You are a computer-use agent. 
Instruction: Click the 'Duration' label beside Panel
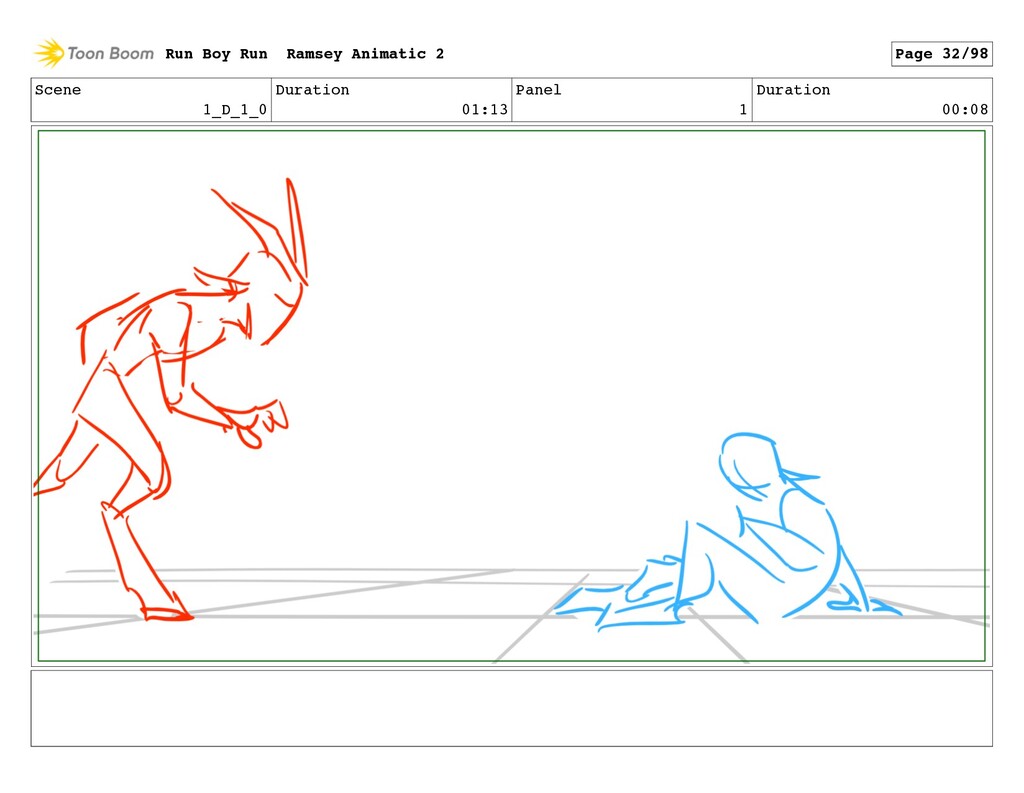click(793, 89)
